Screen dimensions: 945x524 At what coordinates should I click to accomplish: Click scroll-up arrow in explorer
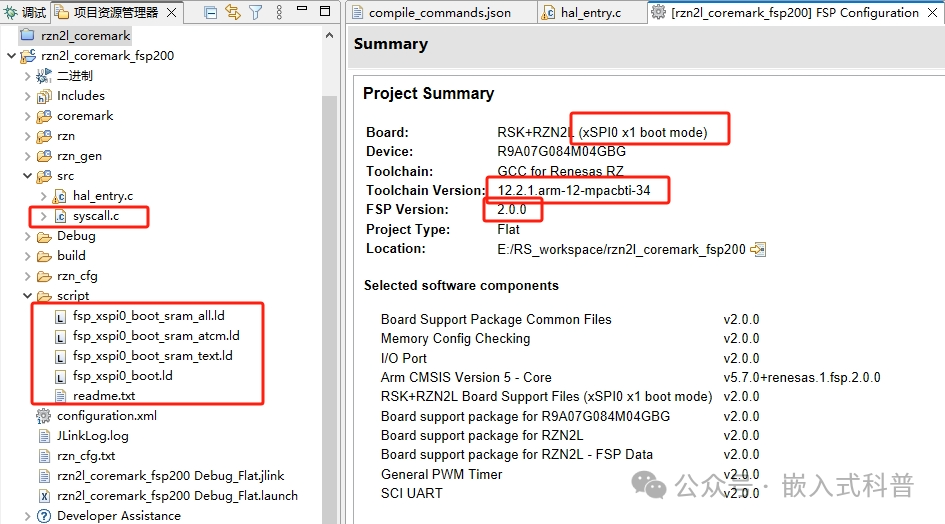pyautogui.click(x=329, y=36)
